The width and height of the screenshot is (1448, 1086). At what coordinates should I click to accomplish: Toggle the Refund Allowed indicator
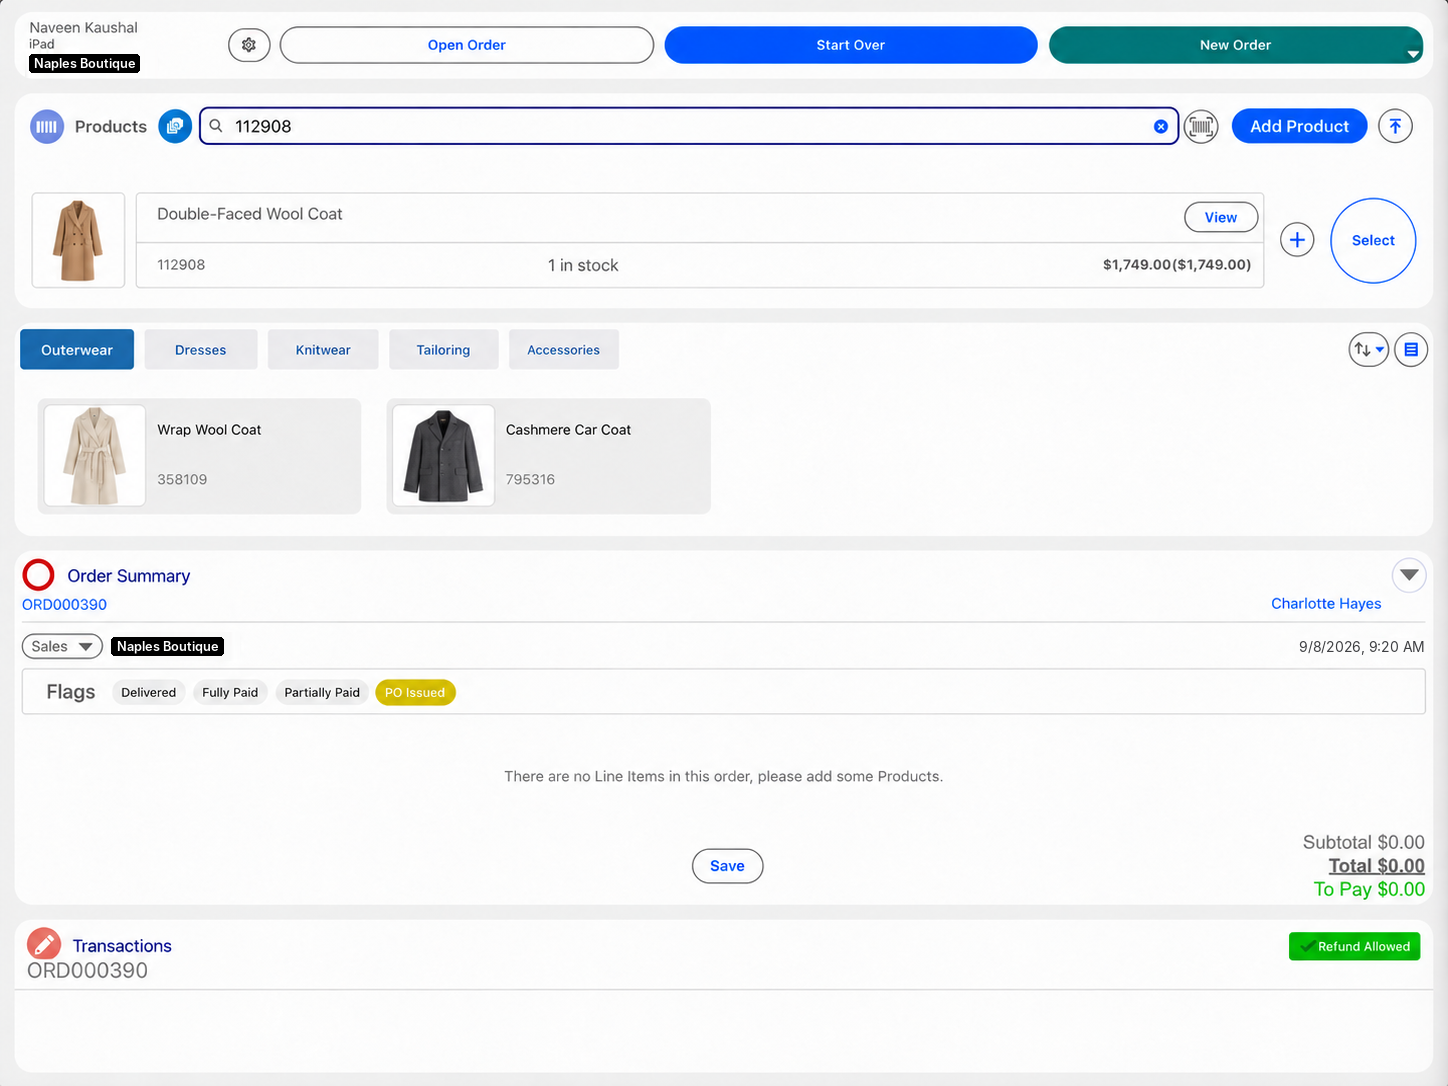[1355, 946]
